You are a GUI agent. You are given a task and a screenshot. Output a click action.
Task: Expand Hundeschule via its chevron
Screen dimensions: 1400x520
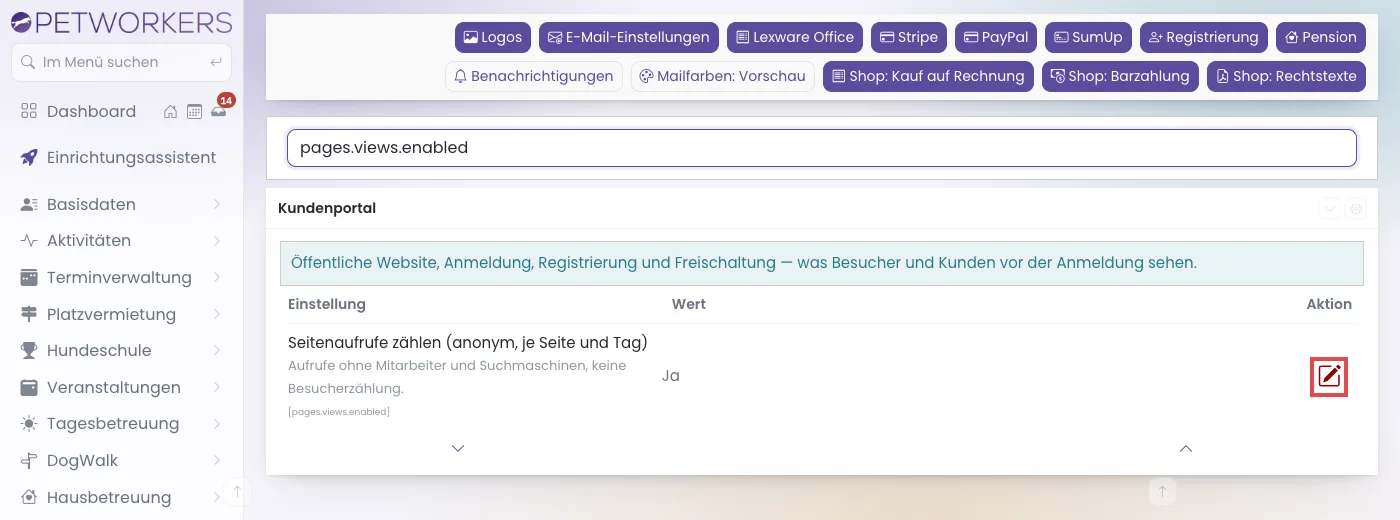(217, 351)
